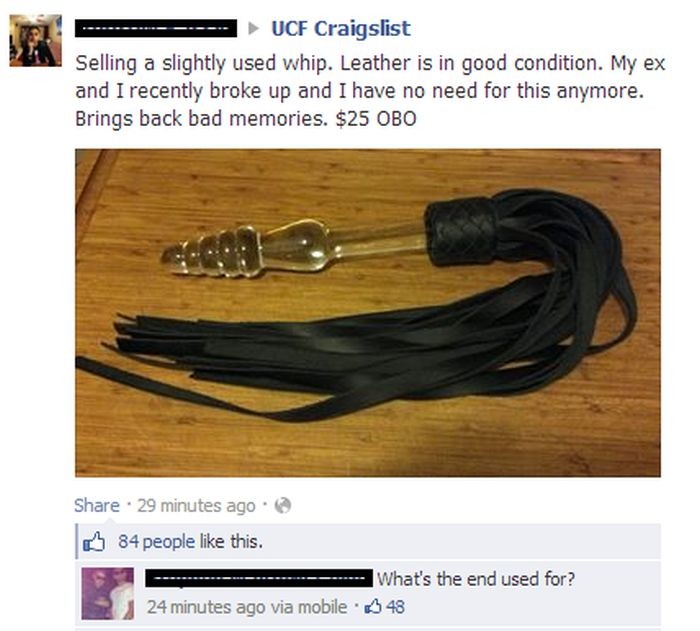700x631 pixels.
Task: Open the UCF Craigslist group link
Action: pyautogui.click(x=341, y=29)
